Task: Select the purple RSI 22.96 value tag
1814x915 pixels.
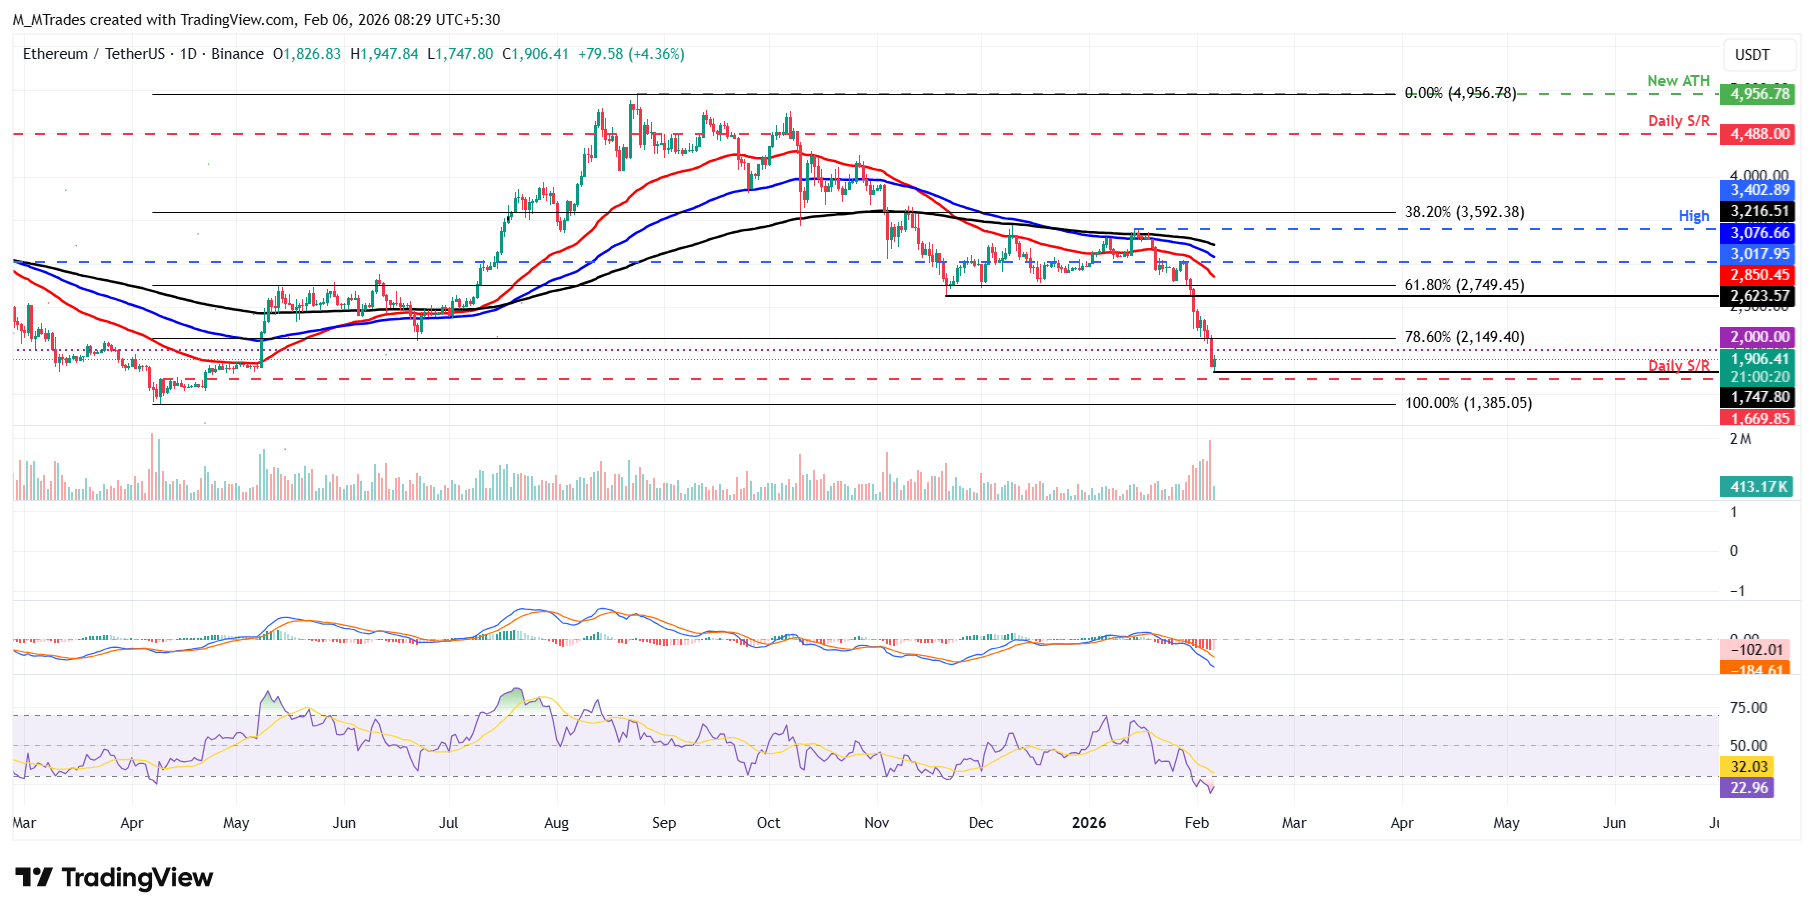Action: click(x=1748, y=788)
